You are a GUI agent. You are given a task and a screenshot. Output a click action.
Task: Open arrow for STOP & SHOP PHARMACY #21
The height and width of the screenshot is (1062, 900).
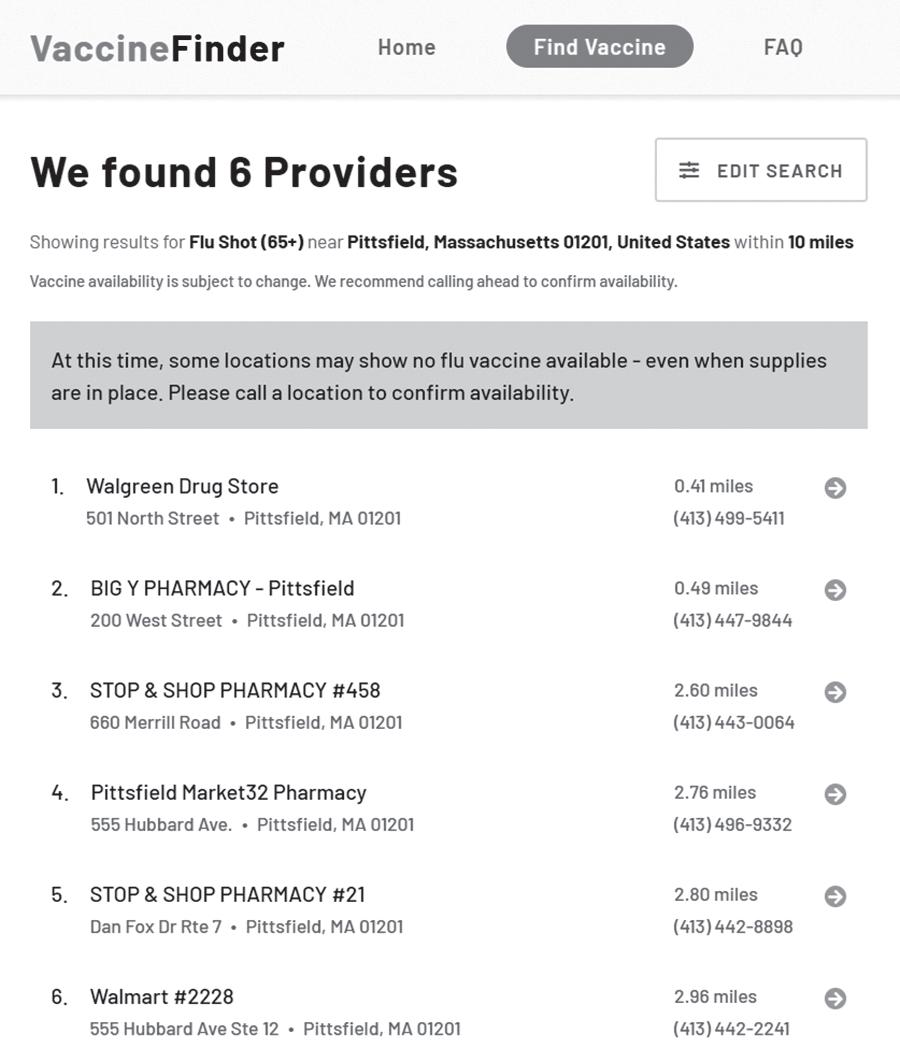[x=835, y=896]
